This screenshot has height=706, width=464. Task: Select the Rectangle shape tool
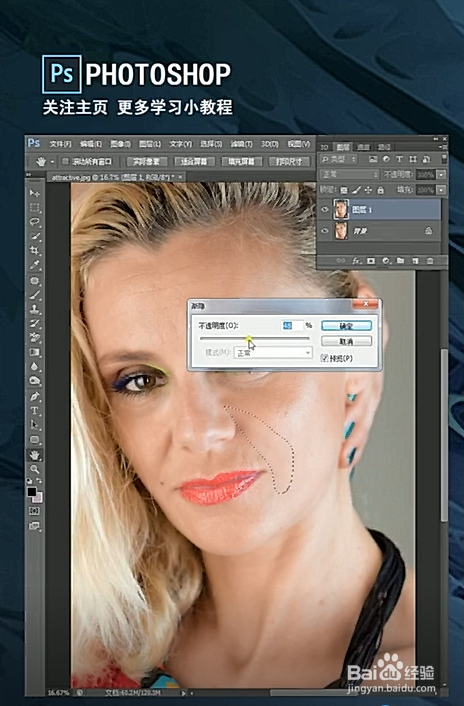pos(35,439)
